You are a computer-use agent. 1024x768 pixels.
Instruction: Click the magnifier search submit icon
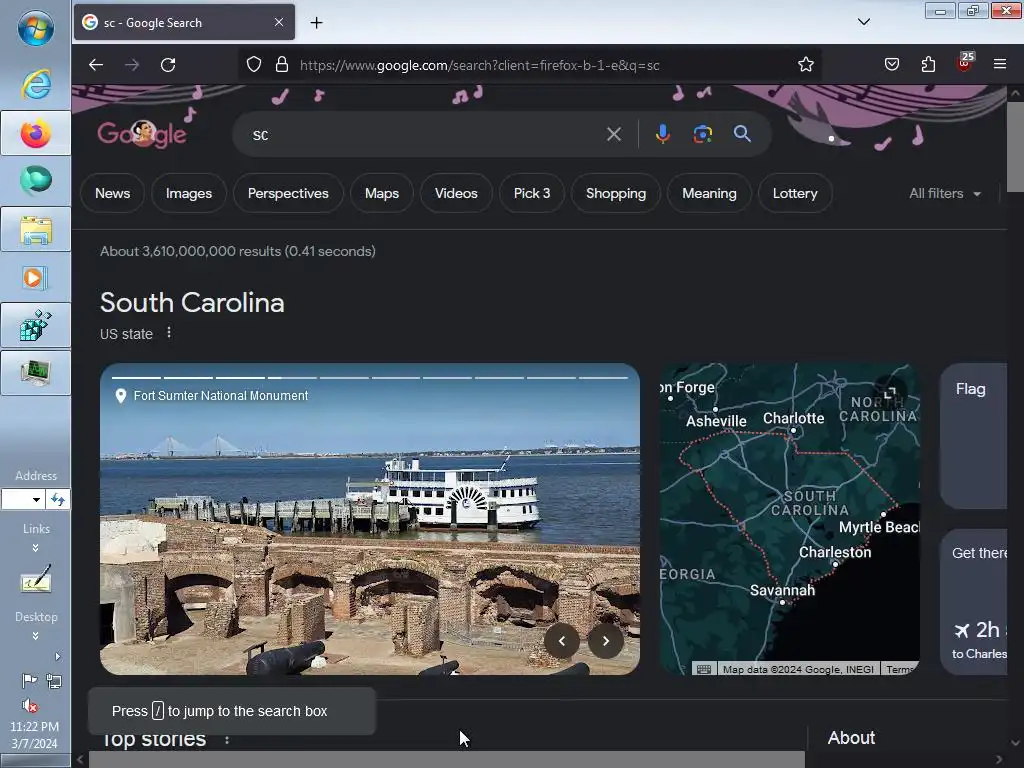click(x=742, y=134)
